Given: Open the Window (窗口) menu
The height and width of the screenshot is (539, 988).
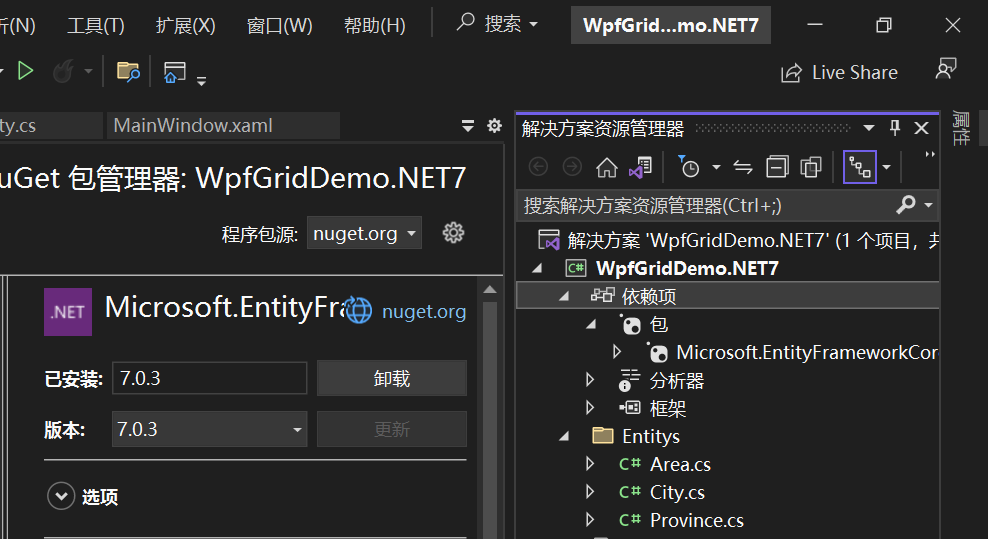Looking at the screenshot, I should (x=280, y=25).
